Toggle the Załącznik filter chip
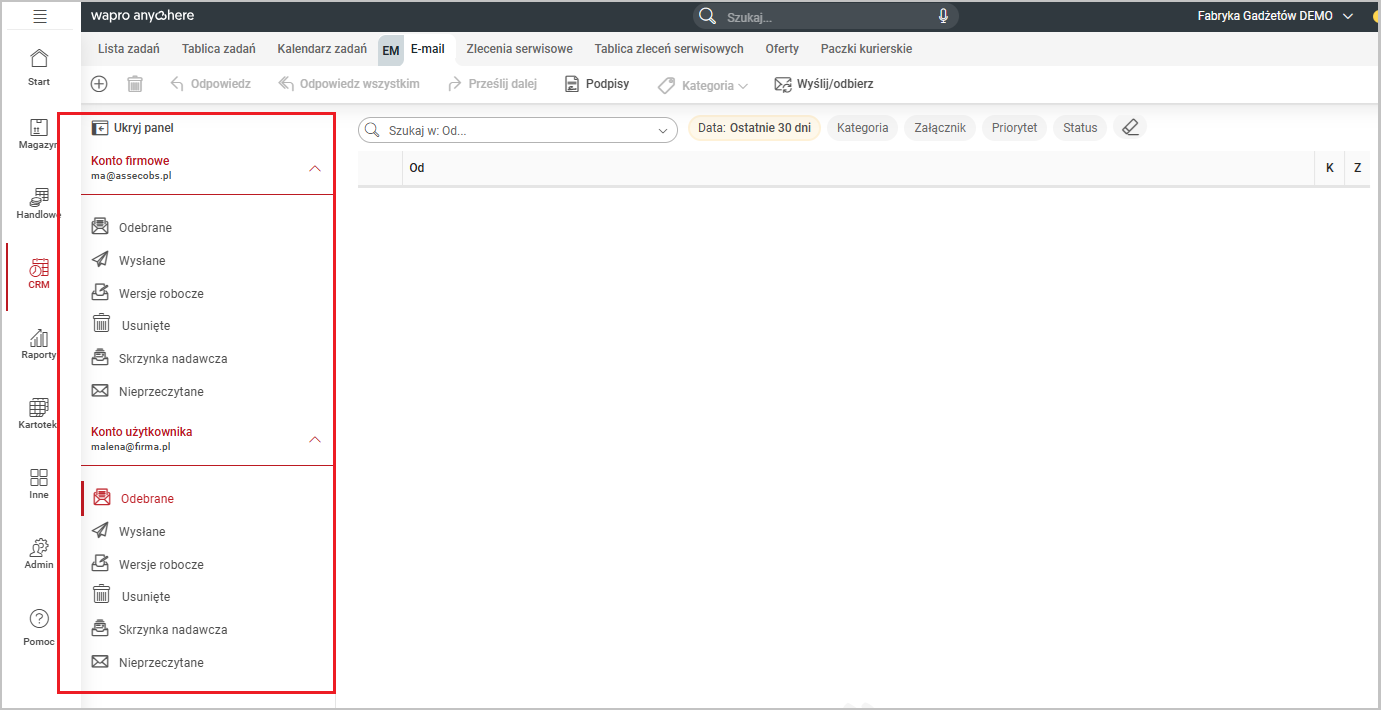The image size is (1381, 710). [939, 128]
